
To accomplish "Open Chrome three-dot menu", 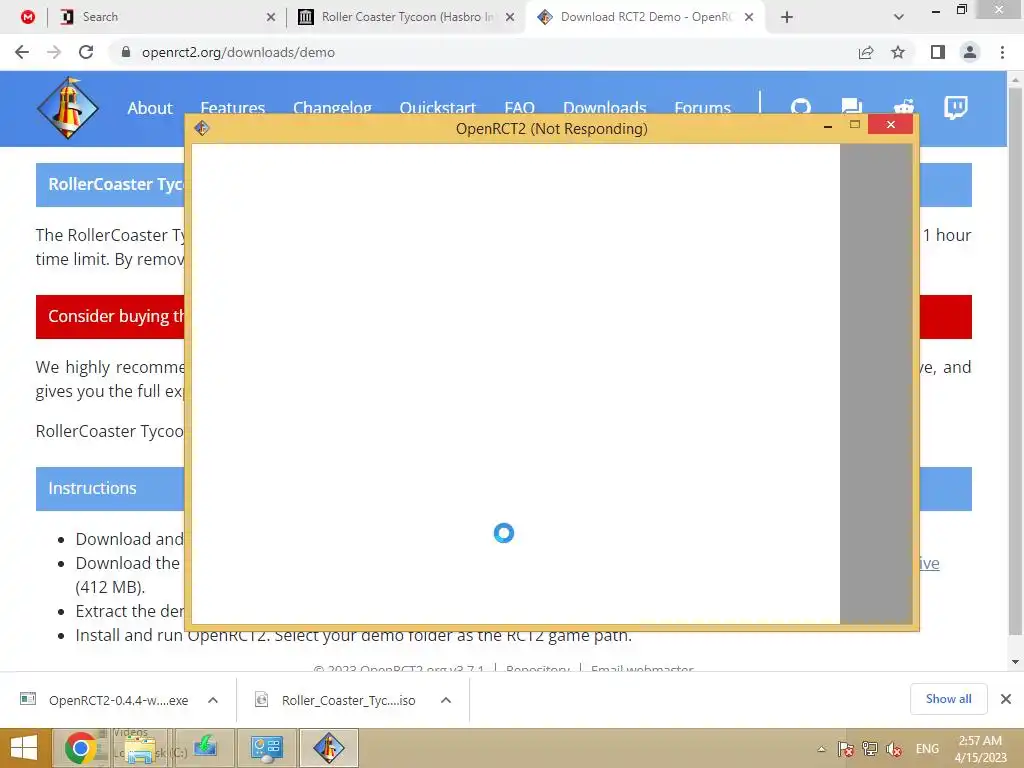I will pos(1002,52).
